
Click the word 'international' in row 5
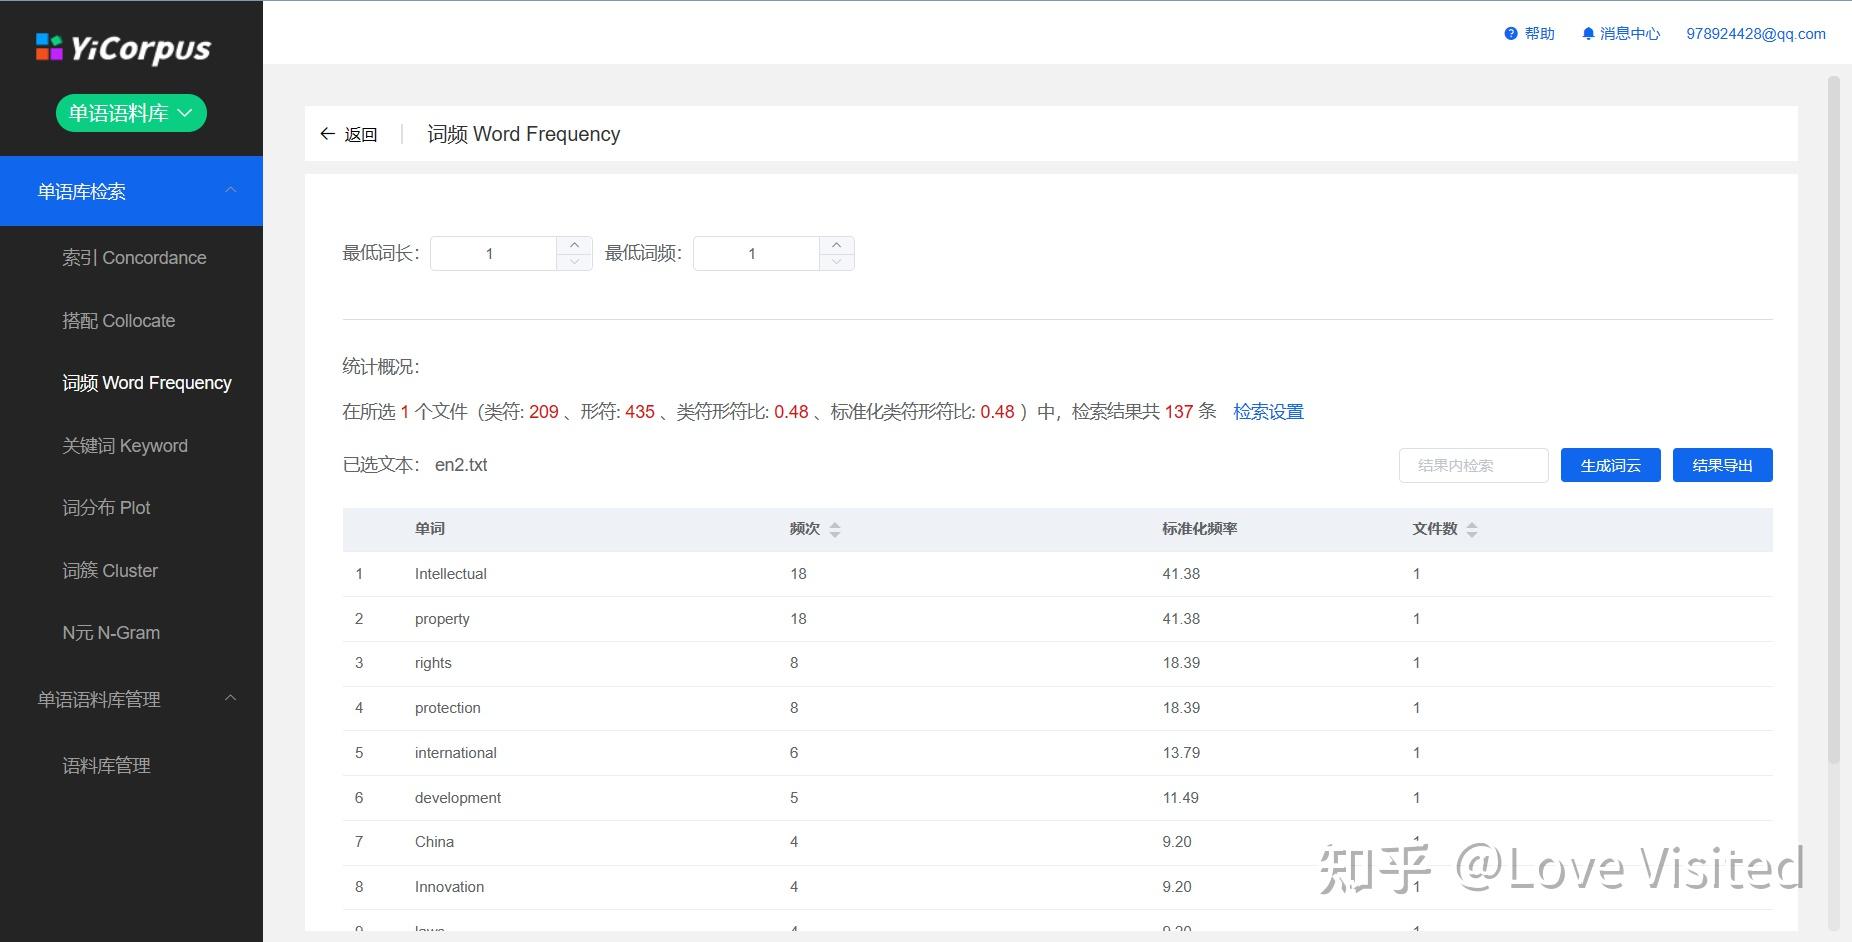pos(456,753)
